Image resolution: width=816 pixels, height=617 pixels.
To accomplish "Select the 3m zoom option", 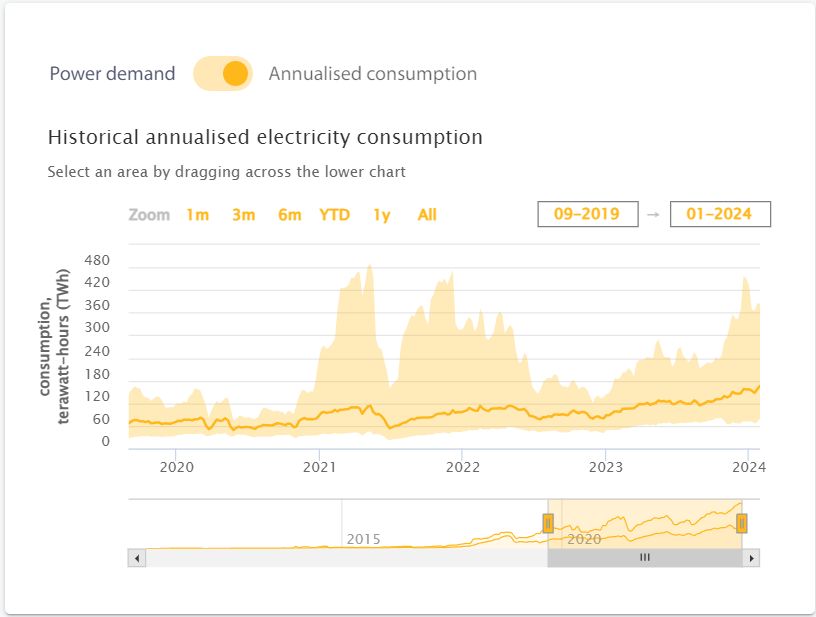I will [x=243, y=214].
